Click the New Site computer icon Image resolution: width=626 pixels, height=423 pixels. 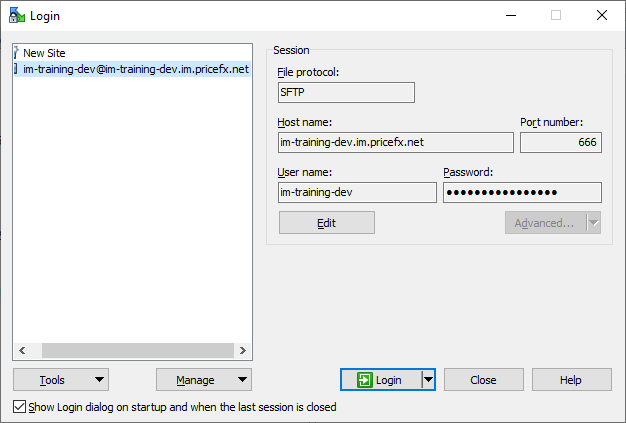[17, 52]
